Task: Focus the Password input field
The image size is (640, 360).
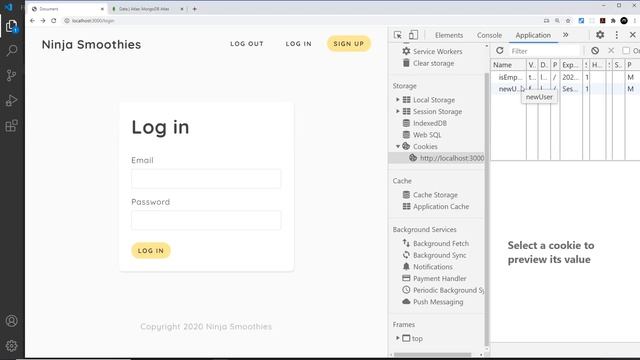Action: 206,220
